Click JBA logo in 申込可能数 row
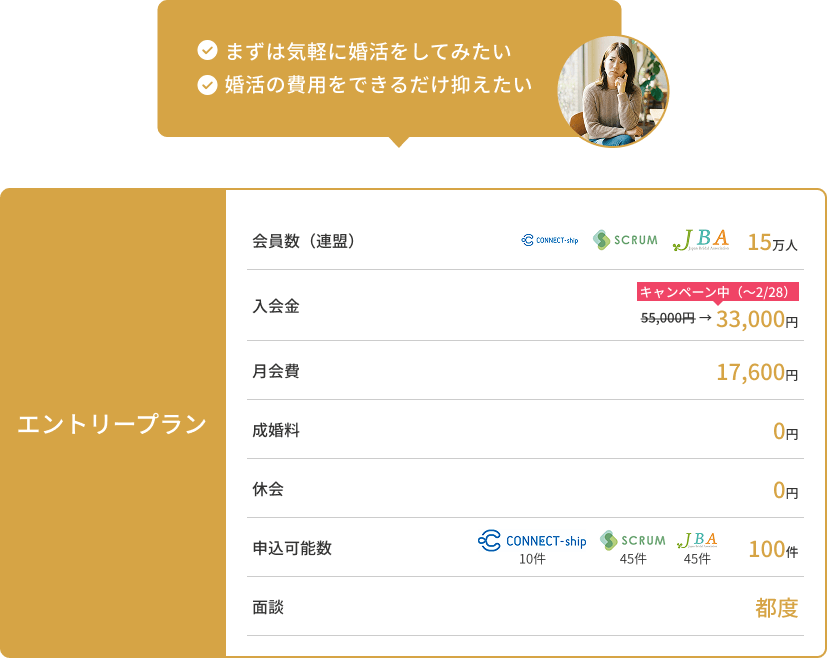The width and height of the screenshot is (827, 658). click(697, 540)
